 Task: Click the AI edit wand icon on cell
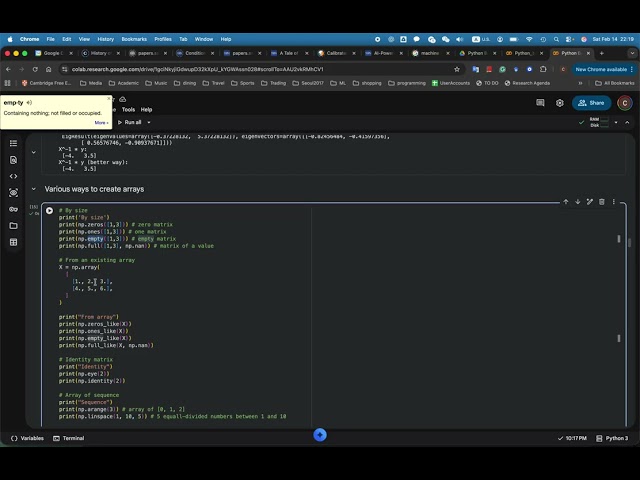tap(590, 202)
